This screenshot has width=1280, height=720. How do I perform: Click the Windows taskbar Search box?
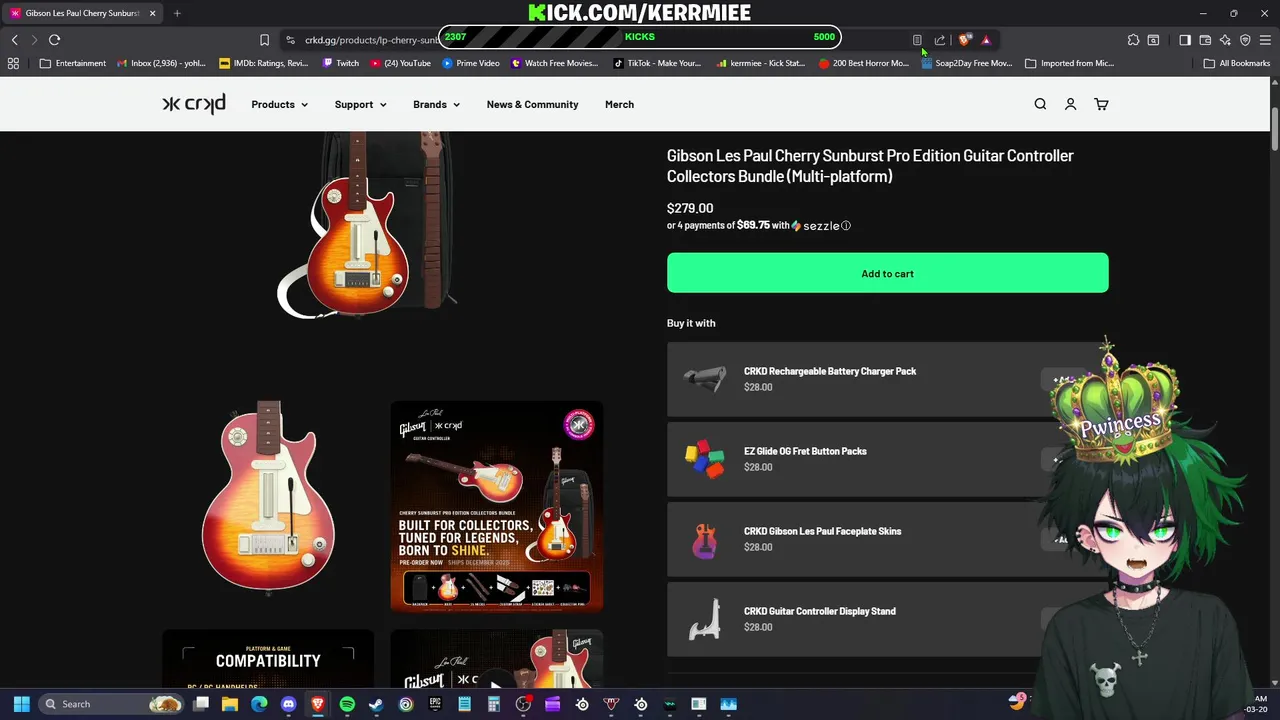point(111,704)
